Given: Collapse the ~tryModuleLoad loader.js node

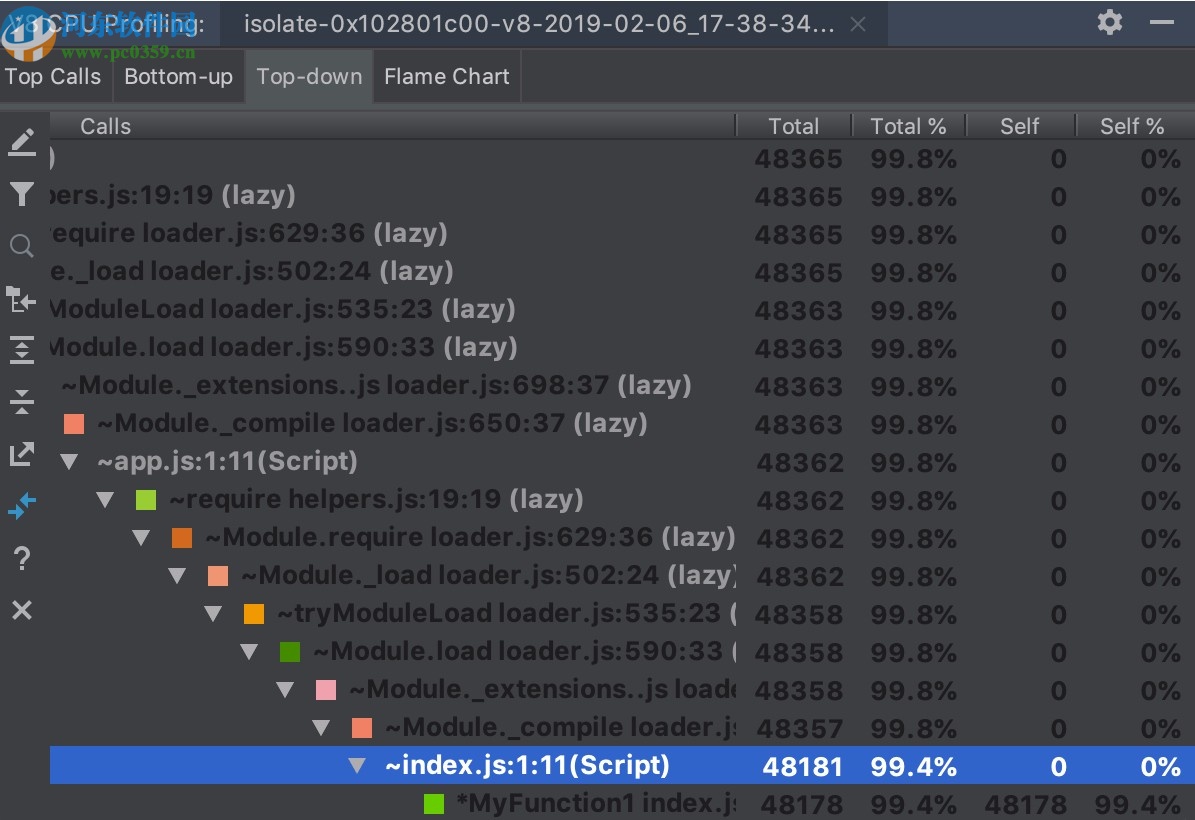Looking at the screenshot, I should click(x=213, y=613).
